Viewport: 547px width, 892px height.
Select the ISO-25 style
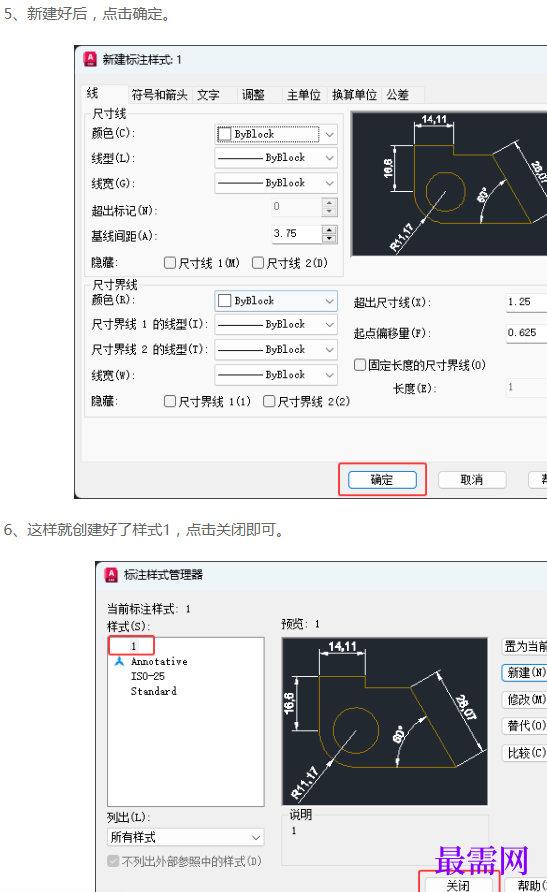[147, 676]
